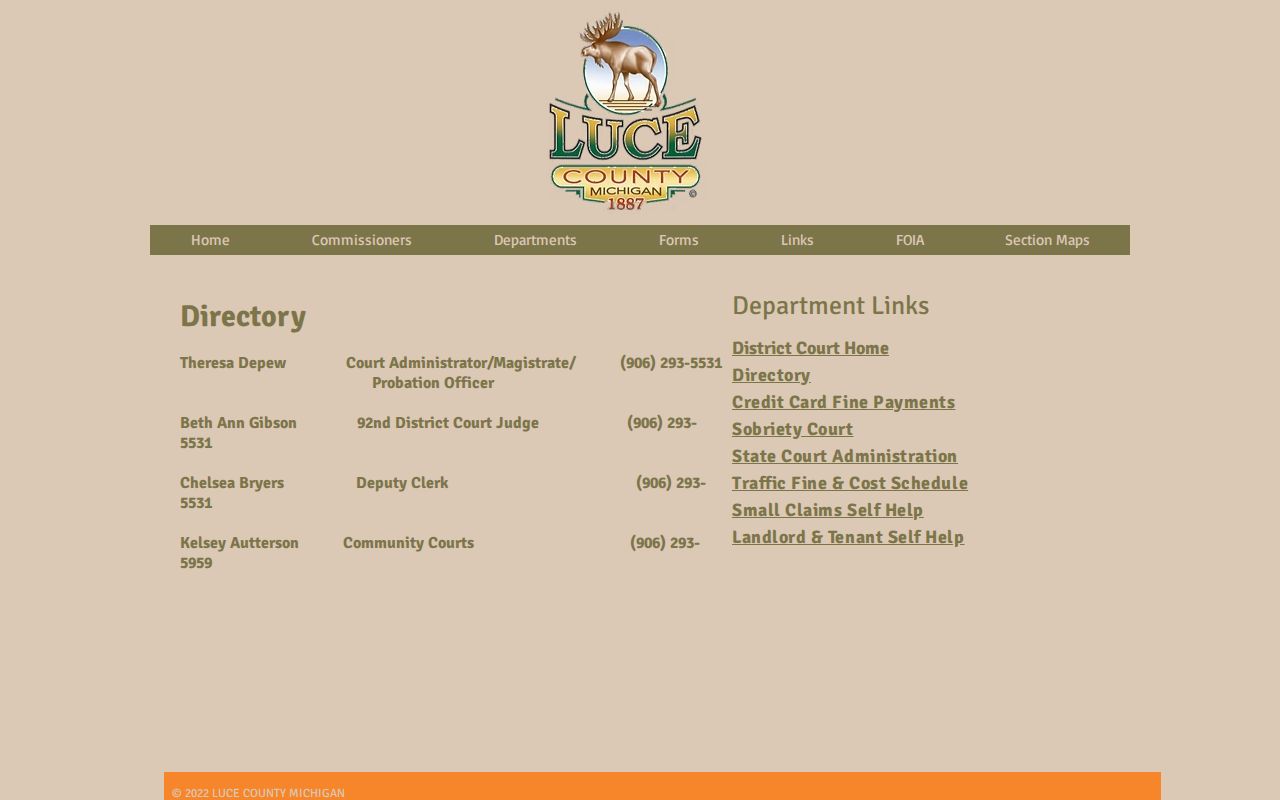Click phone number (906) 293-5531
The width and height of the screenshot is (1280, 800).
(671, 363)
